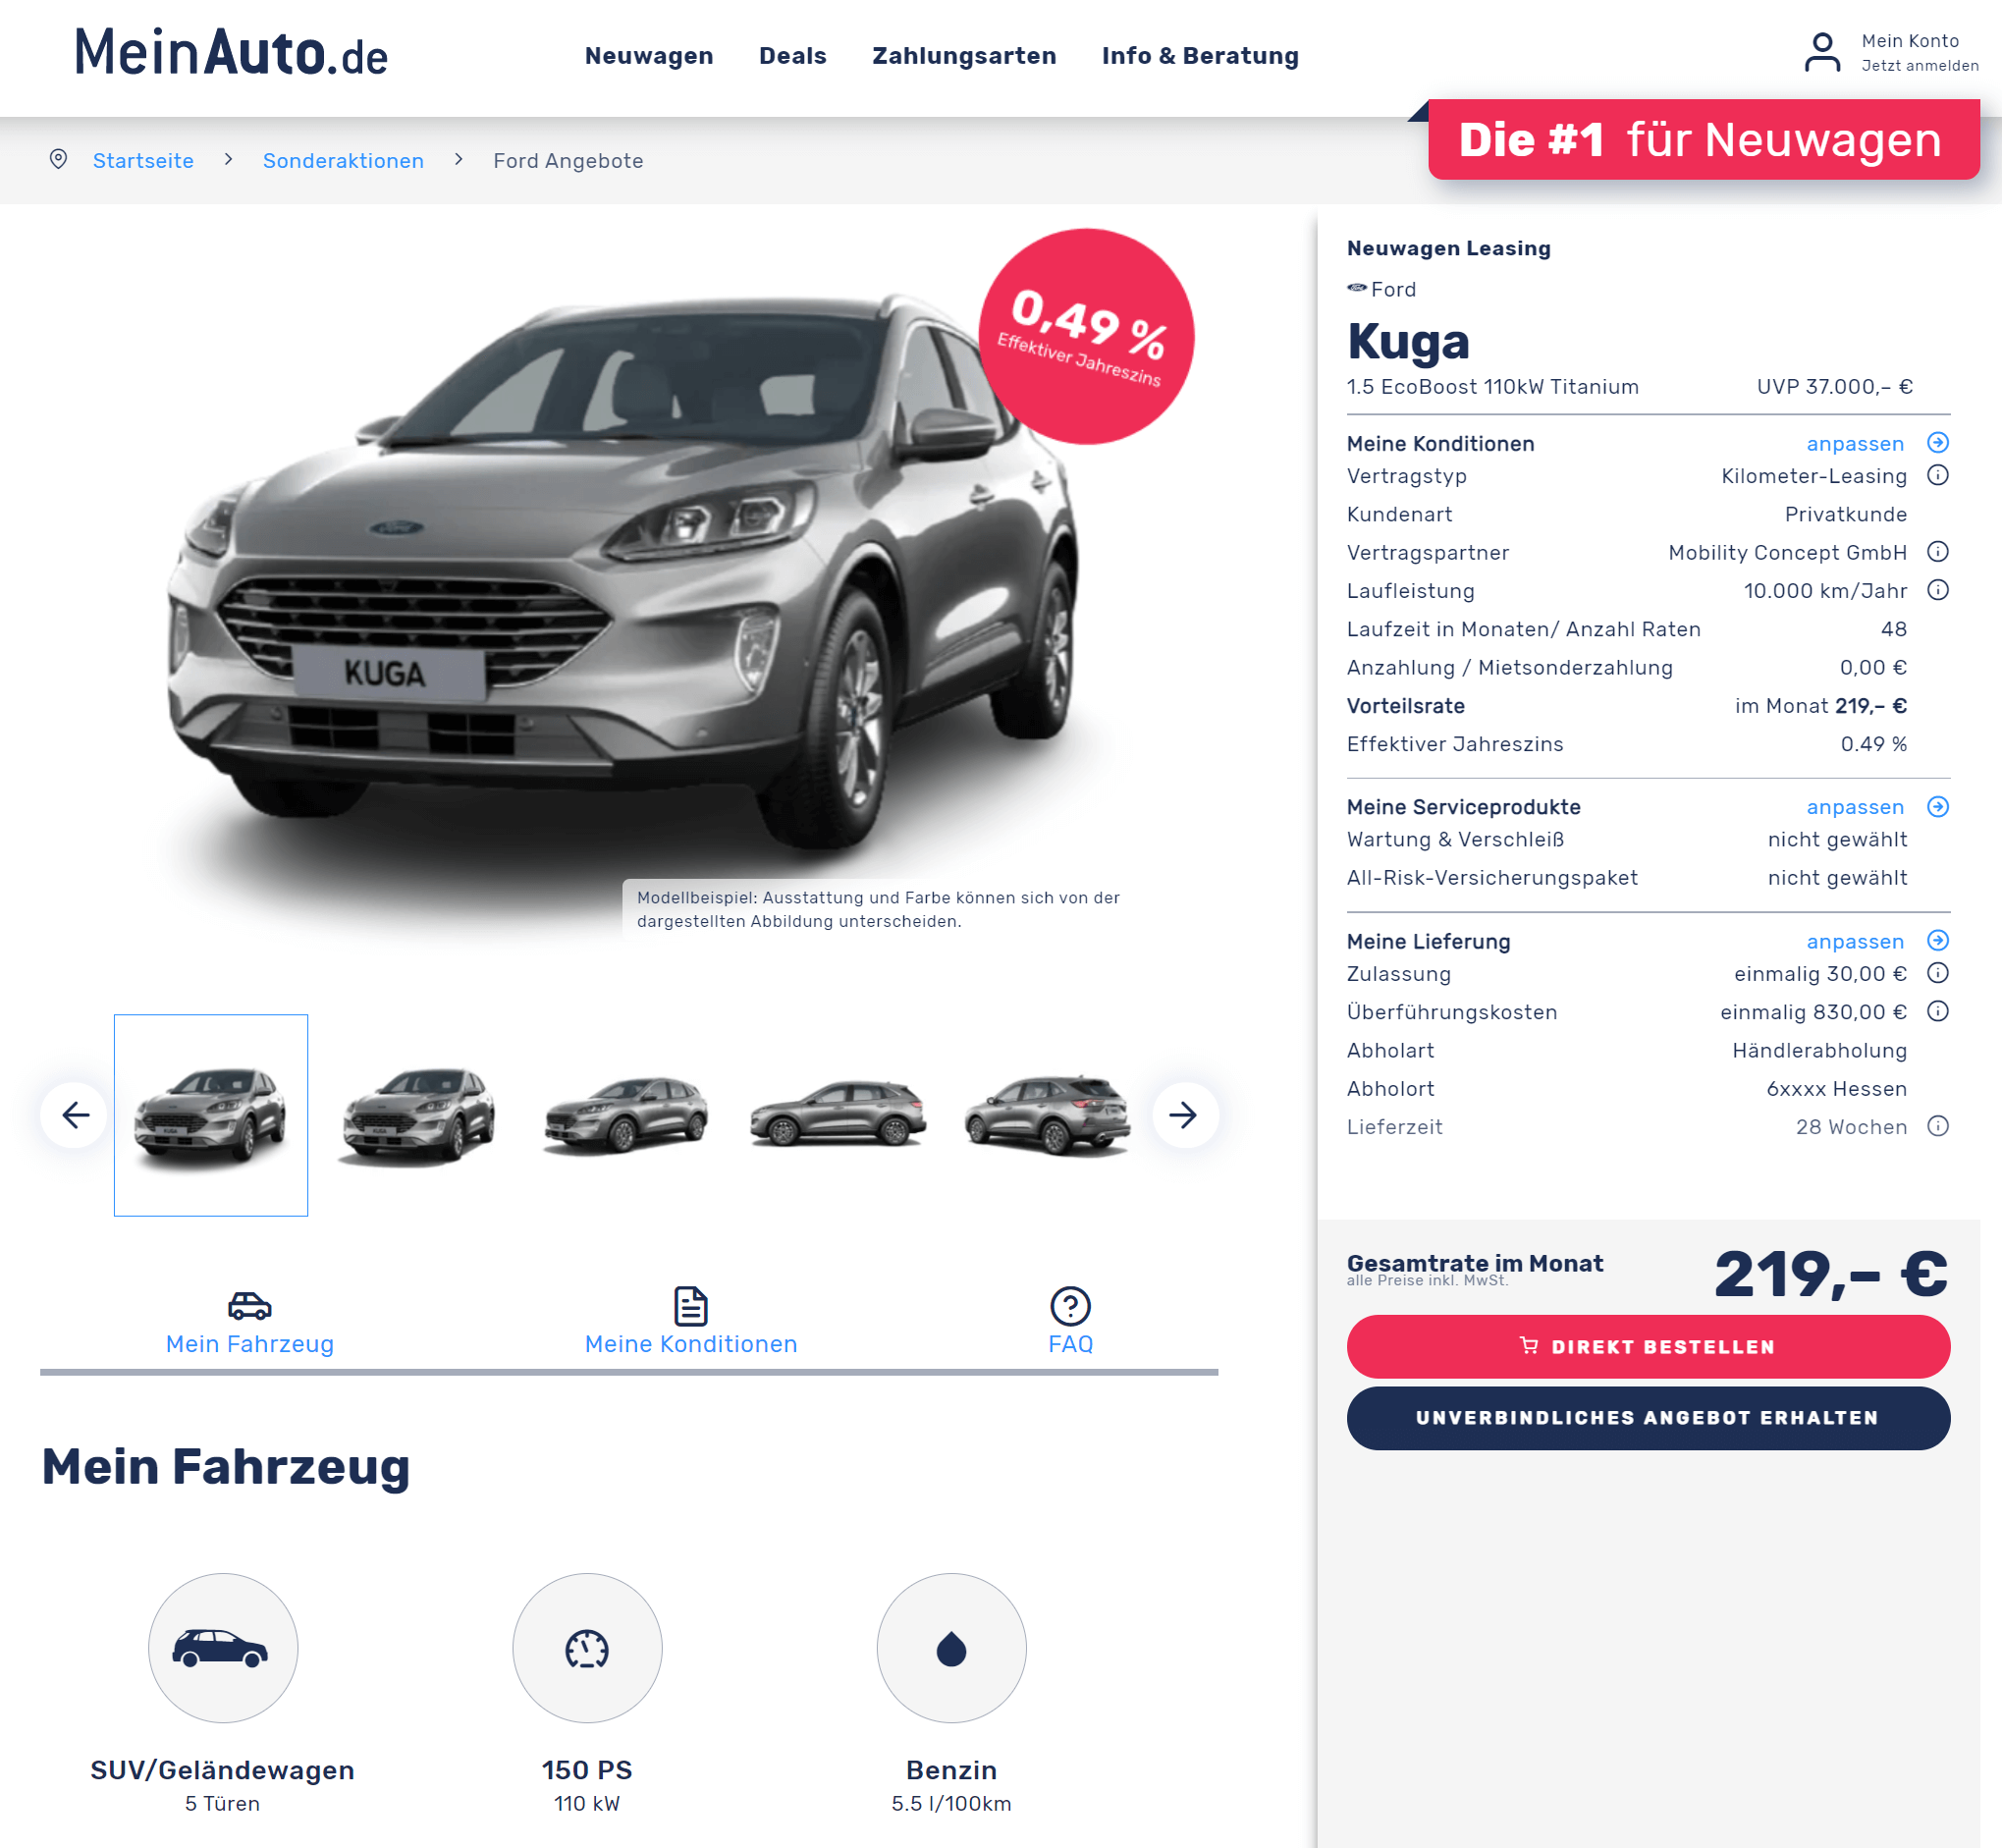Adjust Meine Konditionen via anpassen arrow
This screenshot has width=2002, height=1848.
(1937, 443)
